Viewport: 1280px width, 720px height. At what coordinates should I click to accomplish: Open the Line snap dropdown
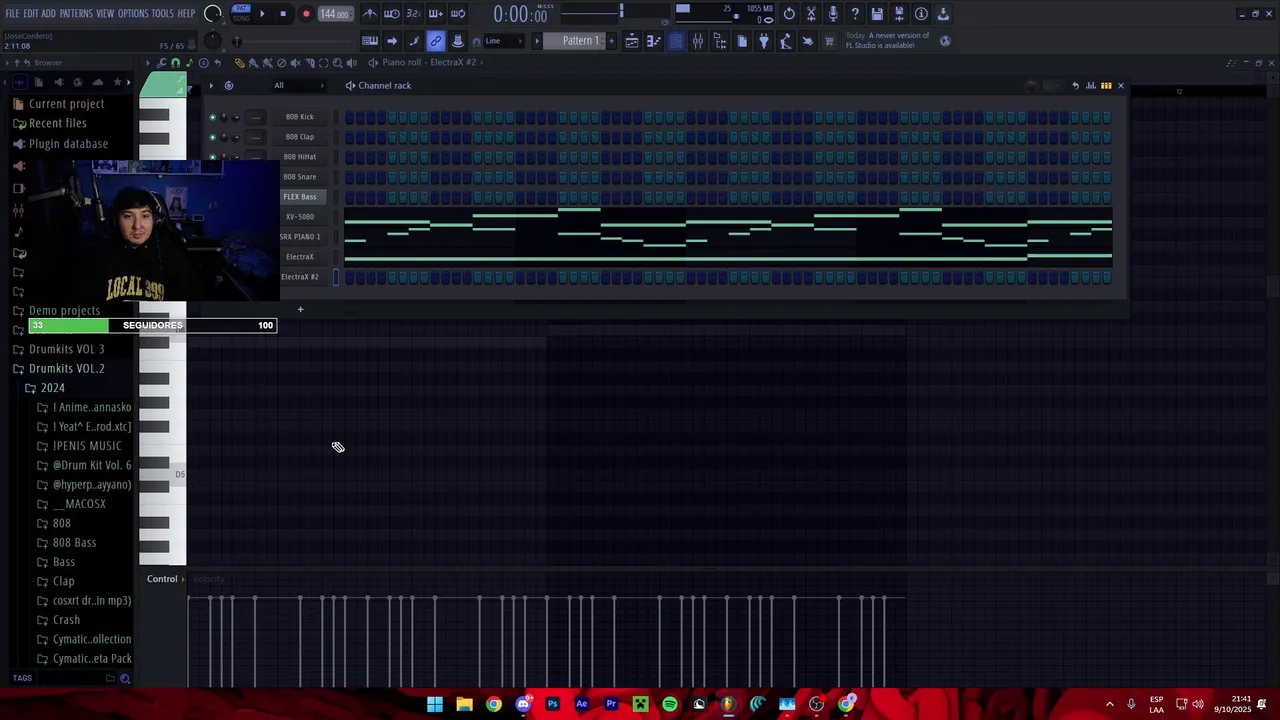click(506, 41)
